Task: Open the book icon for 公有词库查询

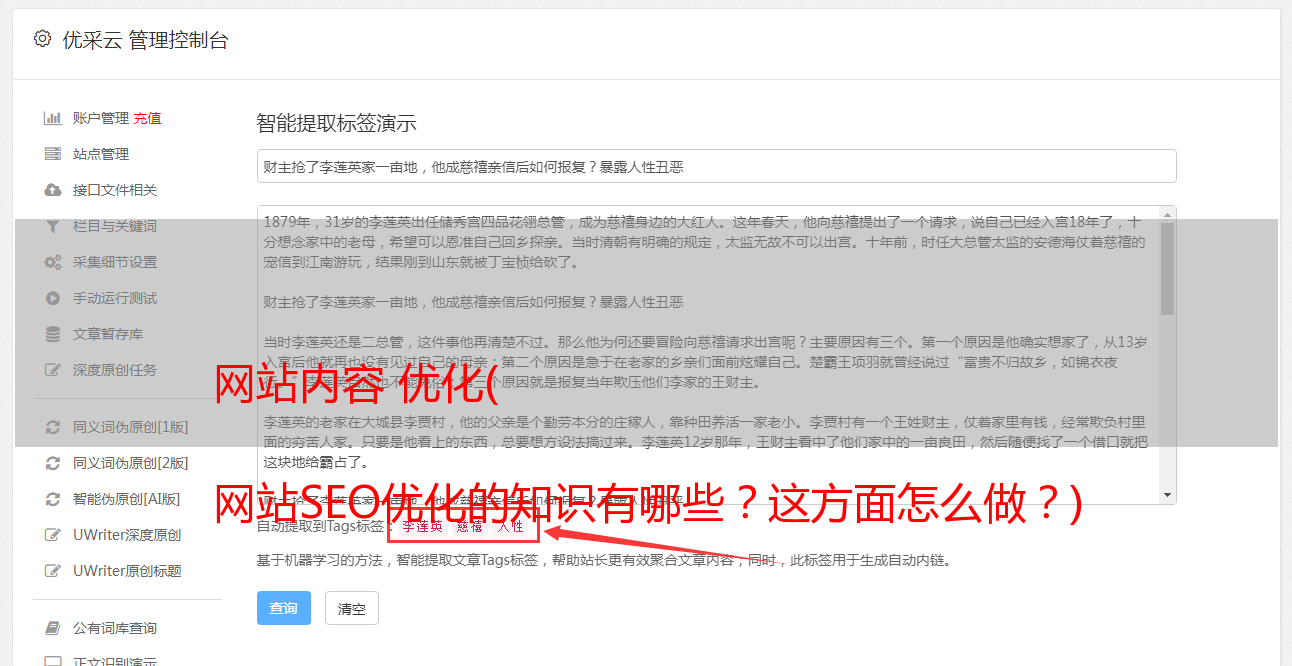Action: (53, 628)
